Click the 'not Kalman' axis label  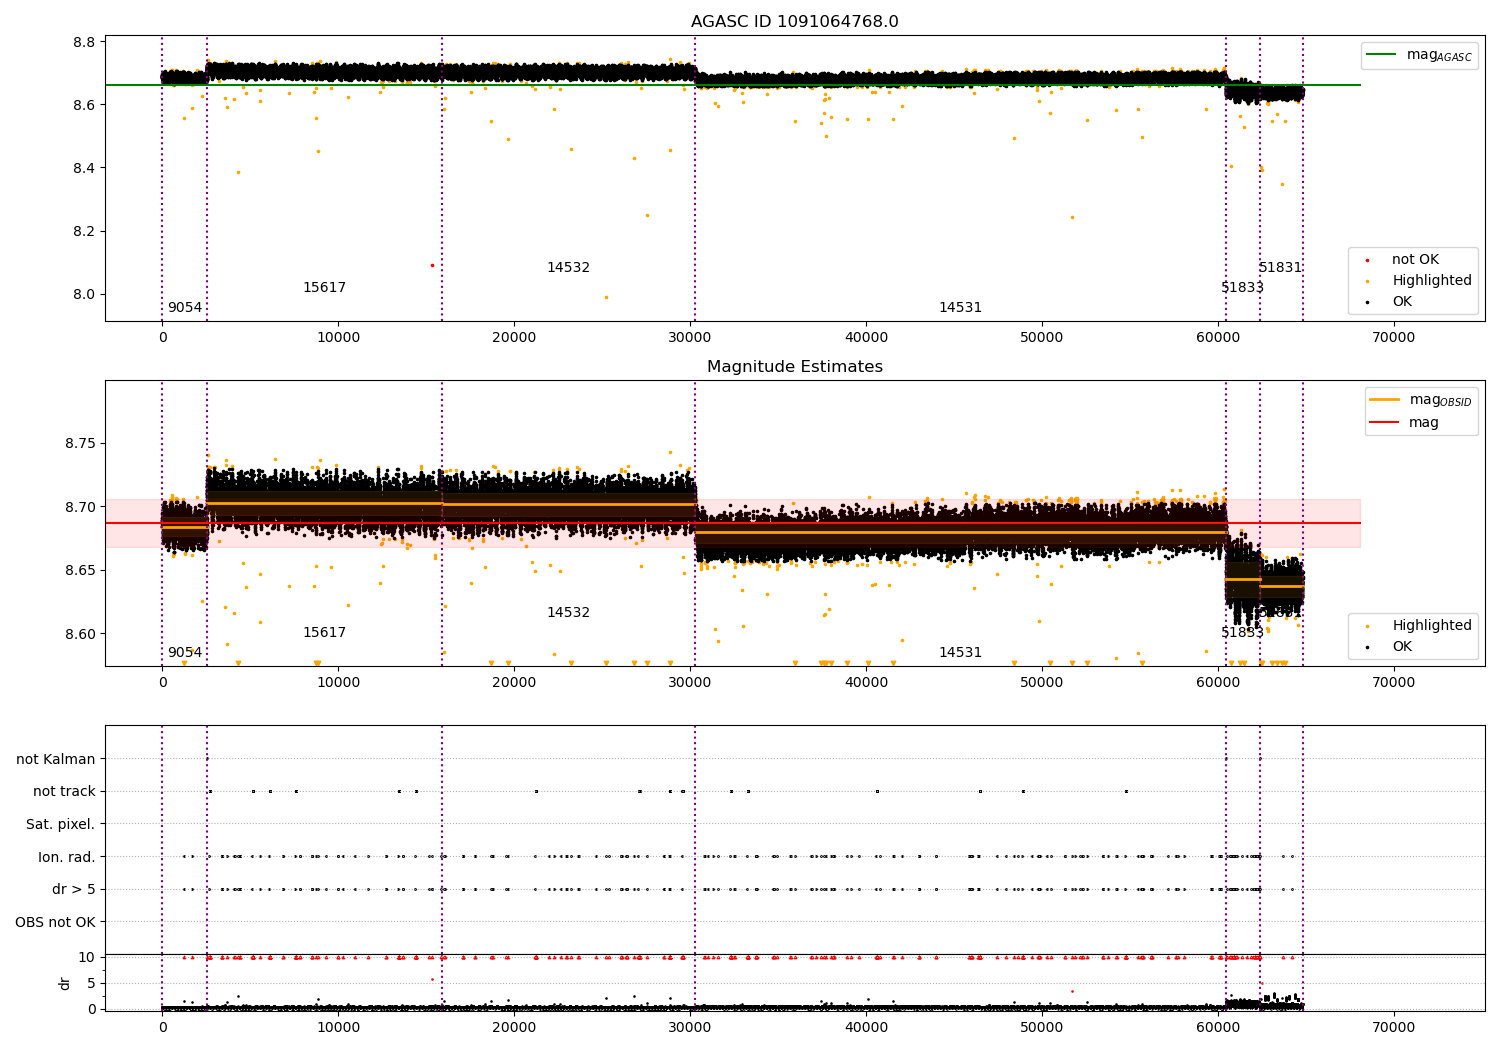(56, 759)
